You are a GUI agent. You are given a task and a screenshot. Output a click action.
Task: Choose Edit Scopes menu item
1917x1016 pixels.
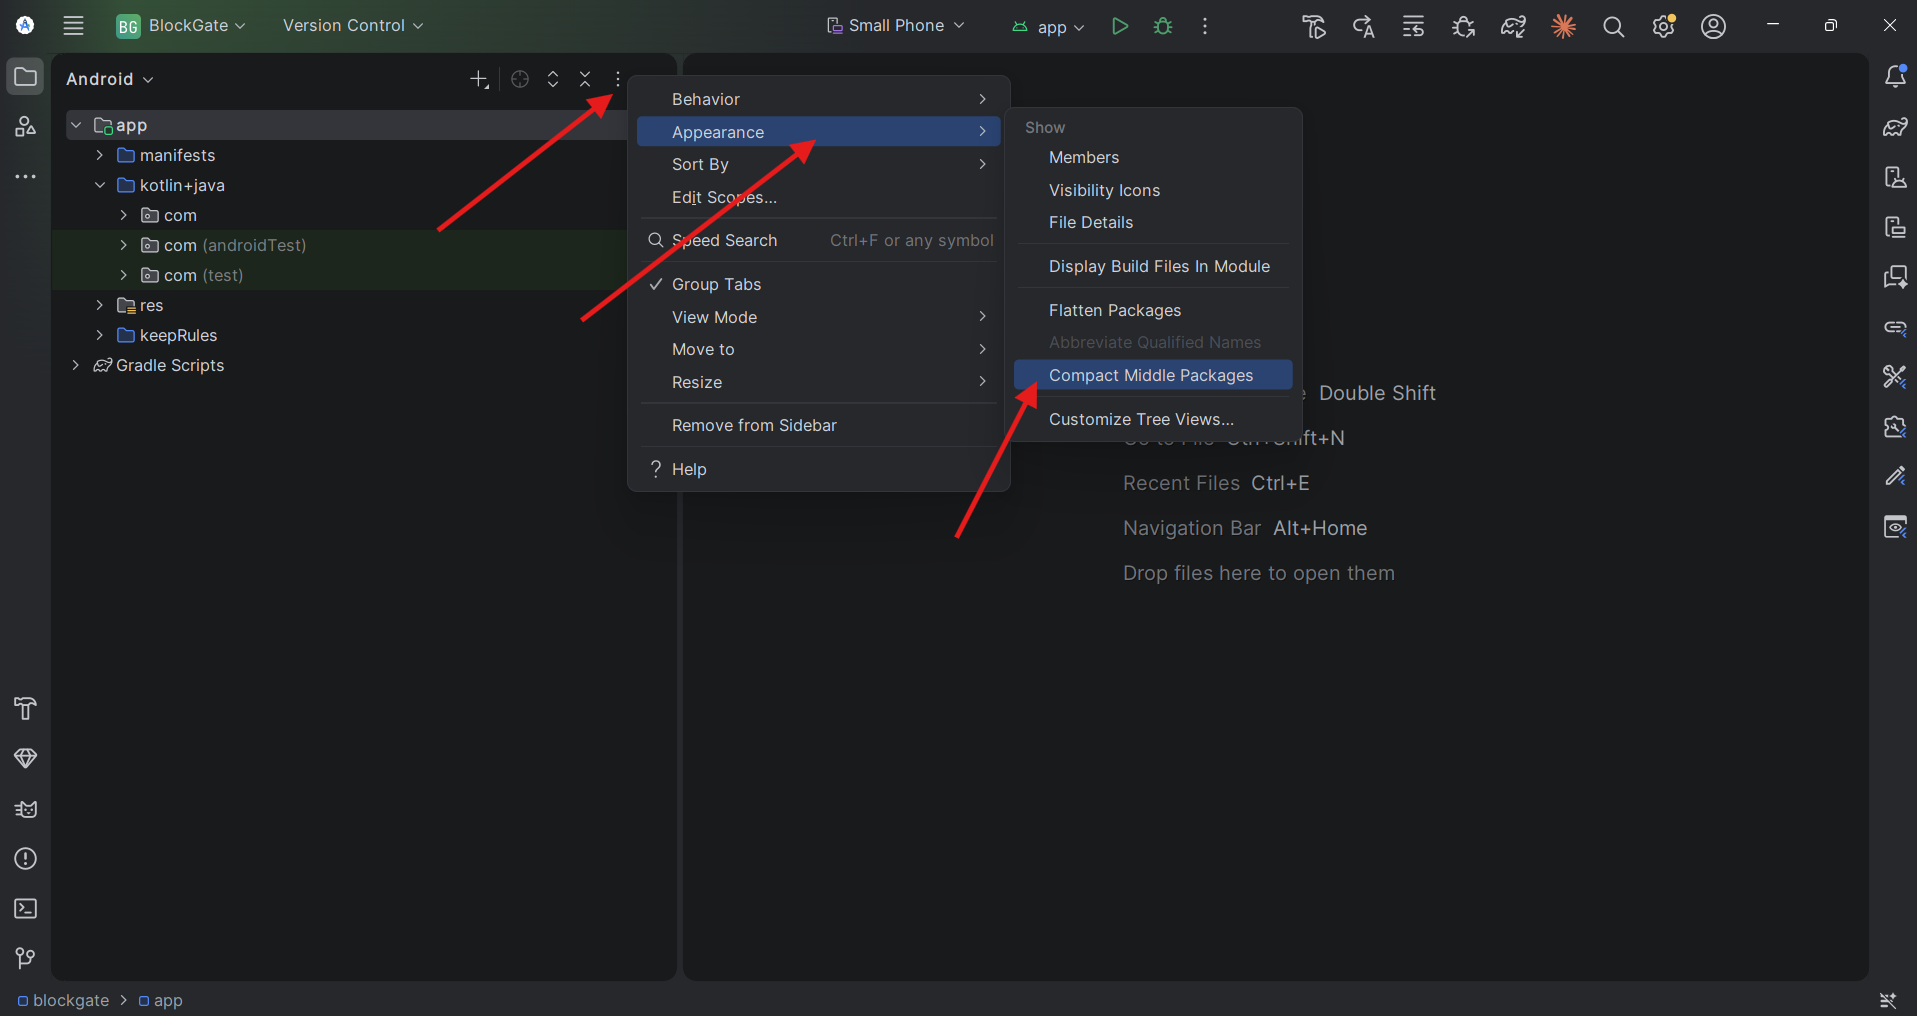click(x=818, y=197)
